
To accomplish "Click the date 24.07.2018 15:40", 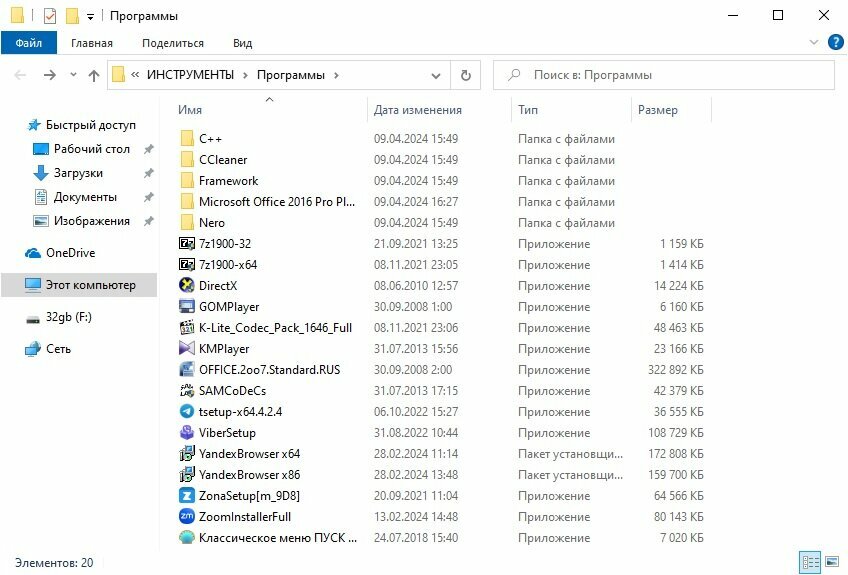I will 416,538.
